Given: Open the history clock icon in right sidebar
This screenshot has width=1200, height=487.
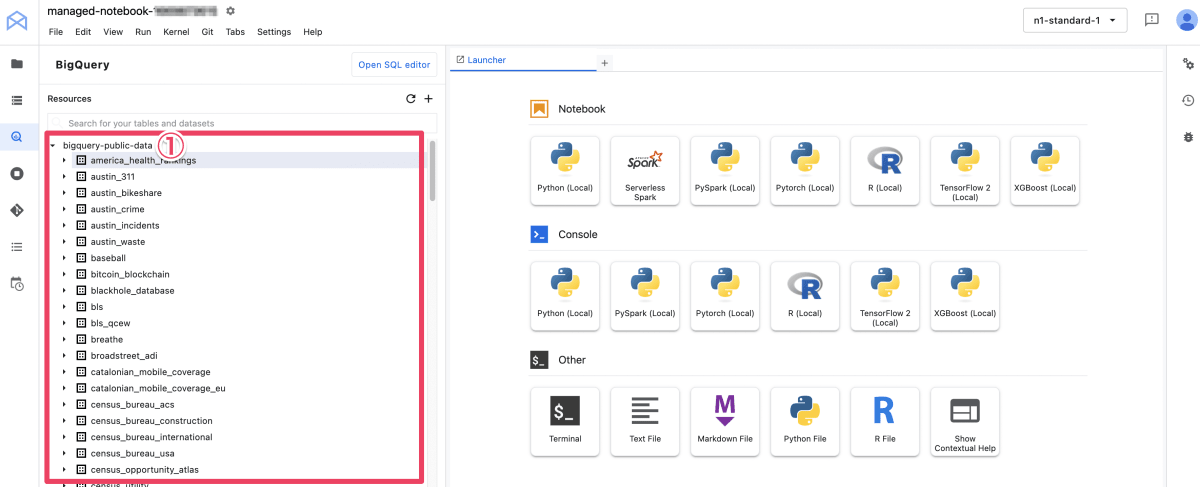Looking at the screenshot, I should [1188, 100].
